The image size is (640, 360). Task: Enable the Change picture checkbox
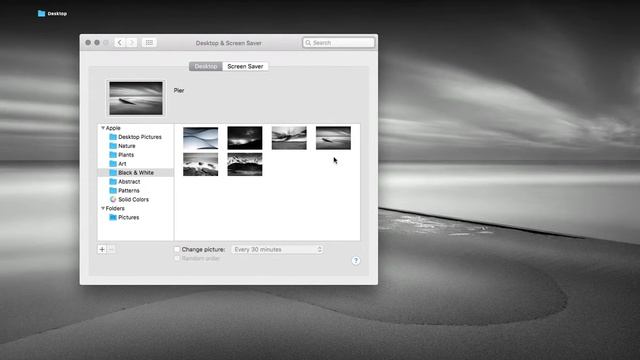point(177,249)
